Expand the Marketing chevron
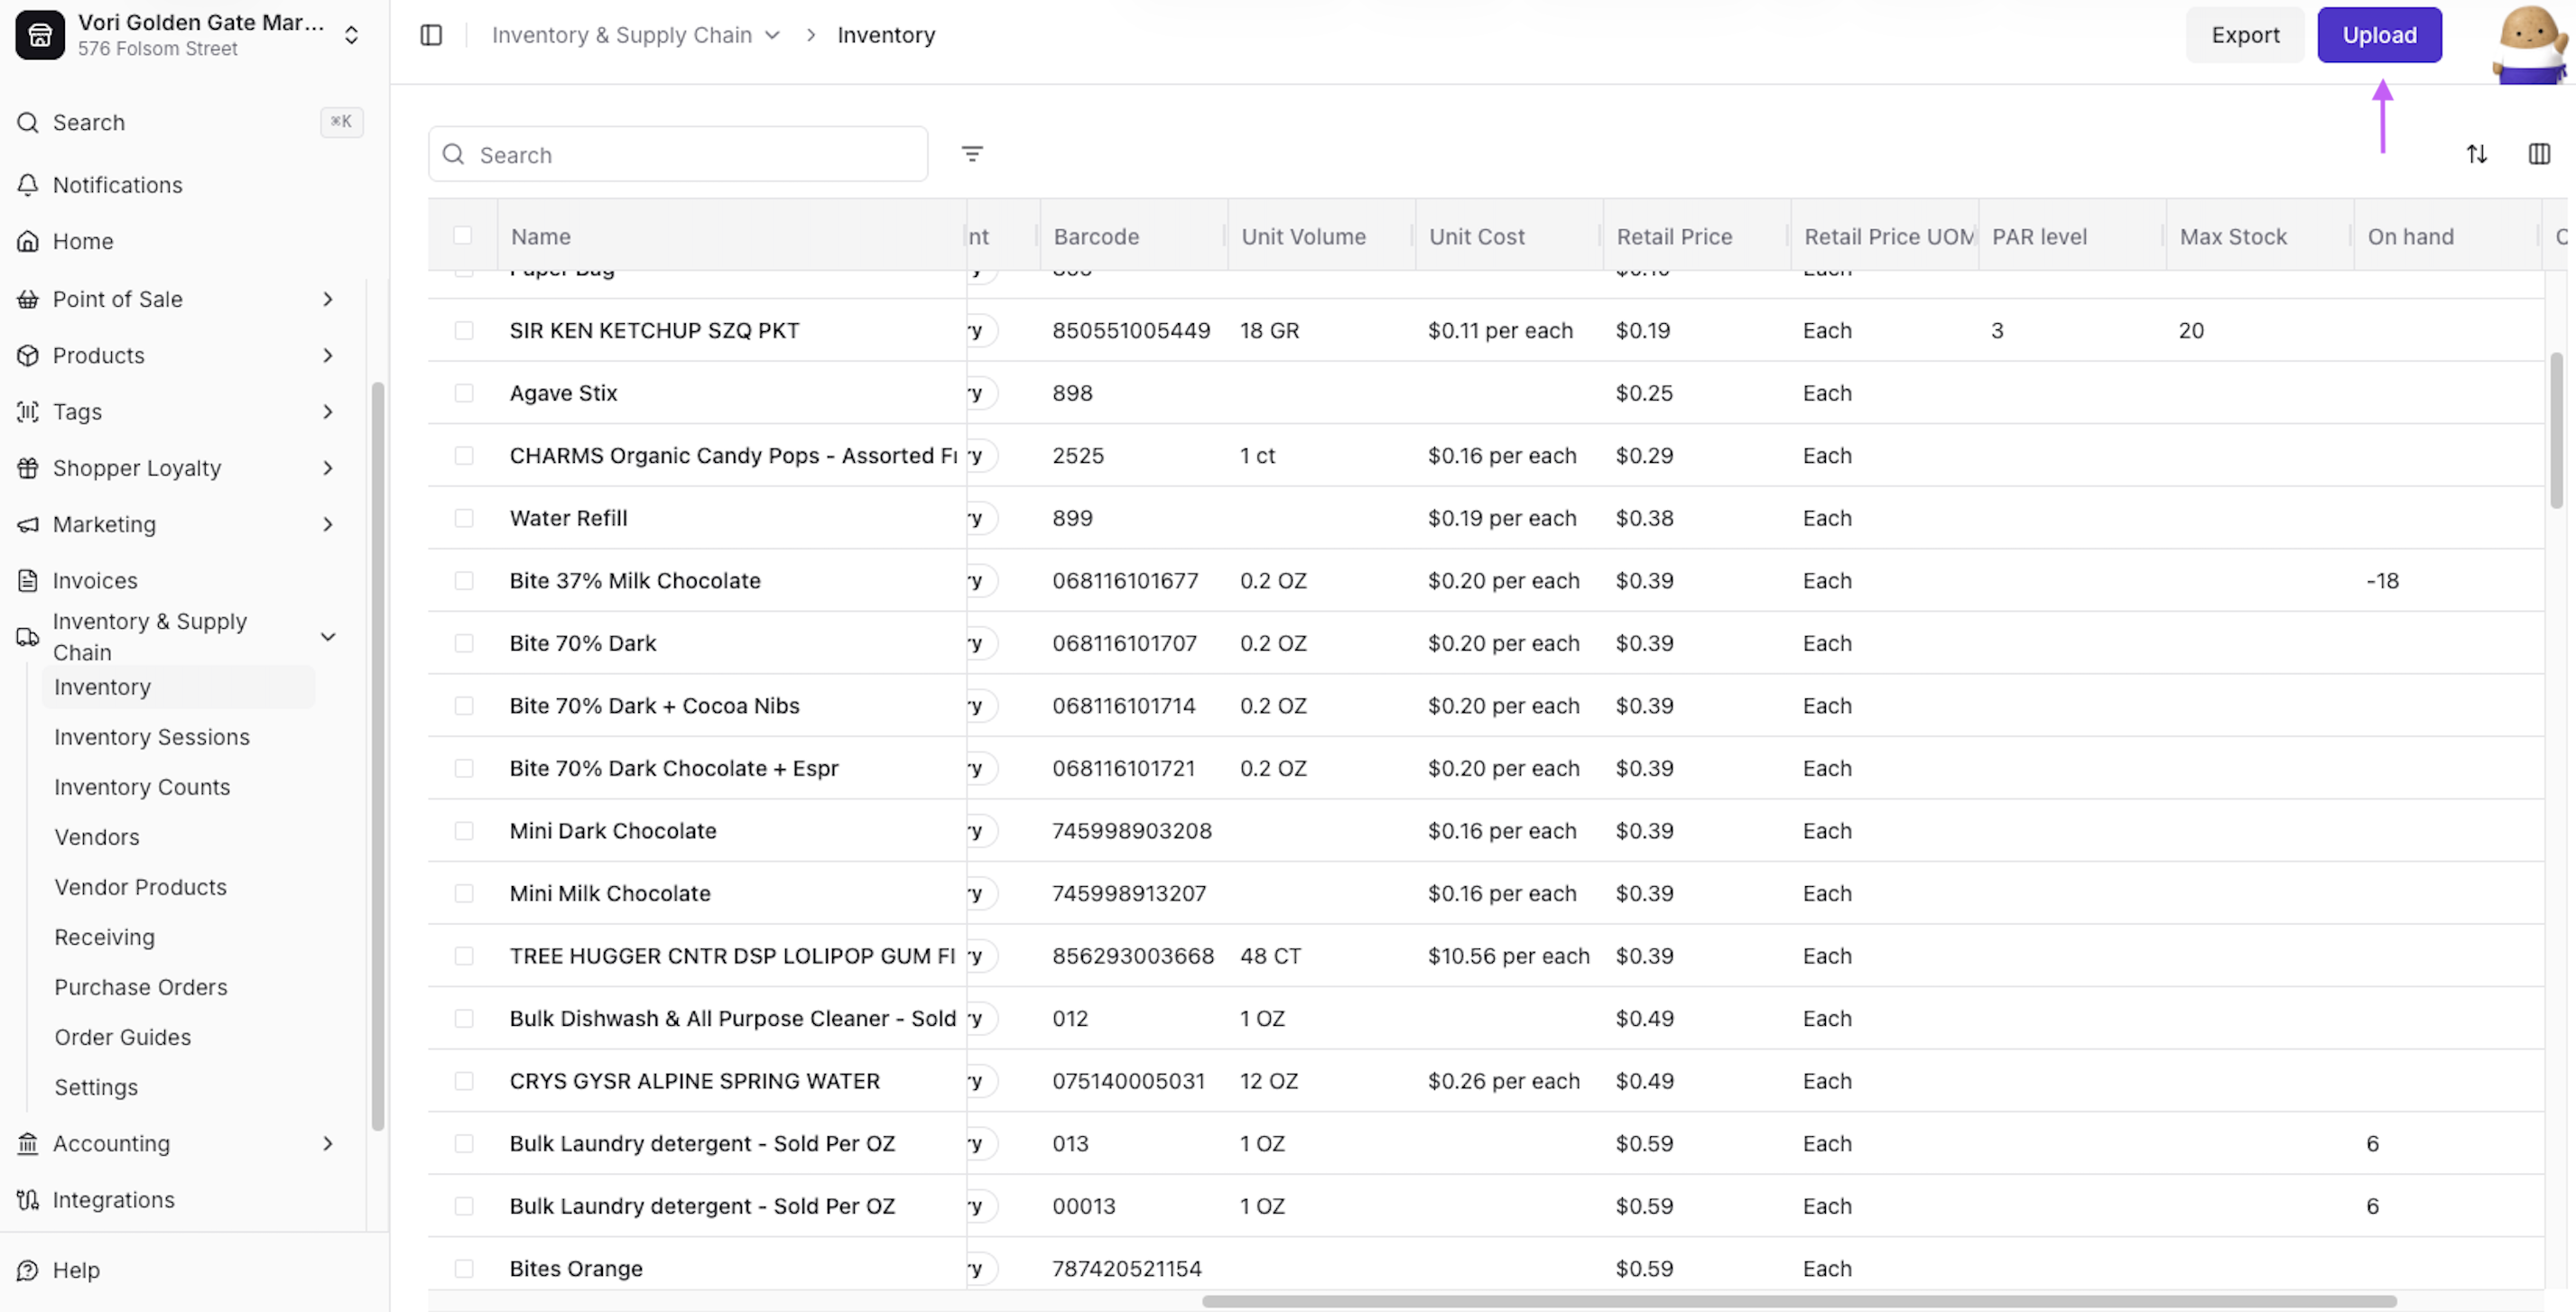 (x=328, y=524)
